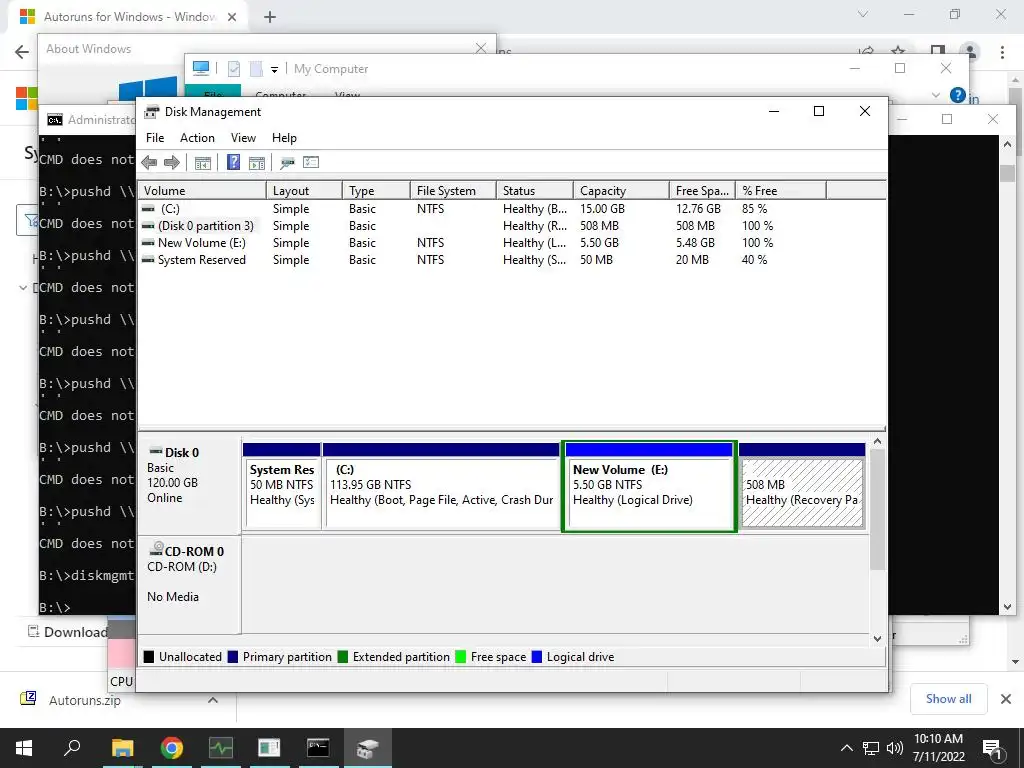Click the Primary partition legend swatch
This screenshot has height=768, width=1024.
tap(232, 657)
